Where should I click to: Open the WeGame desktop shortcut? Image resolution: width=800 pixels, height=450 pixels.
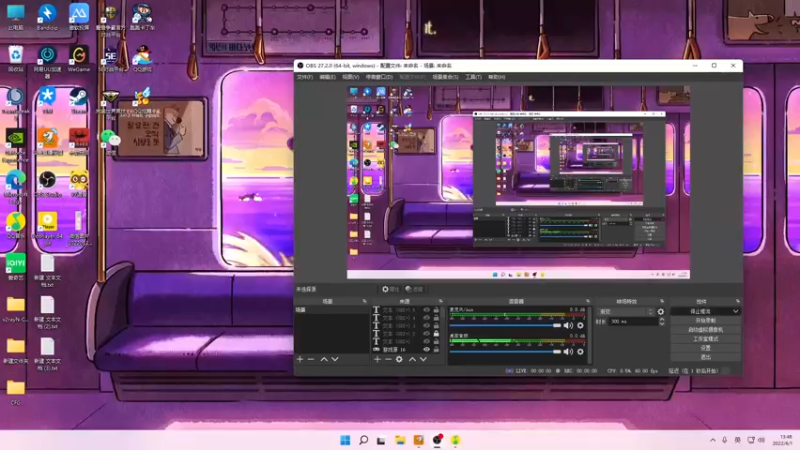(79, 59)
